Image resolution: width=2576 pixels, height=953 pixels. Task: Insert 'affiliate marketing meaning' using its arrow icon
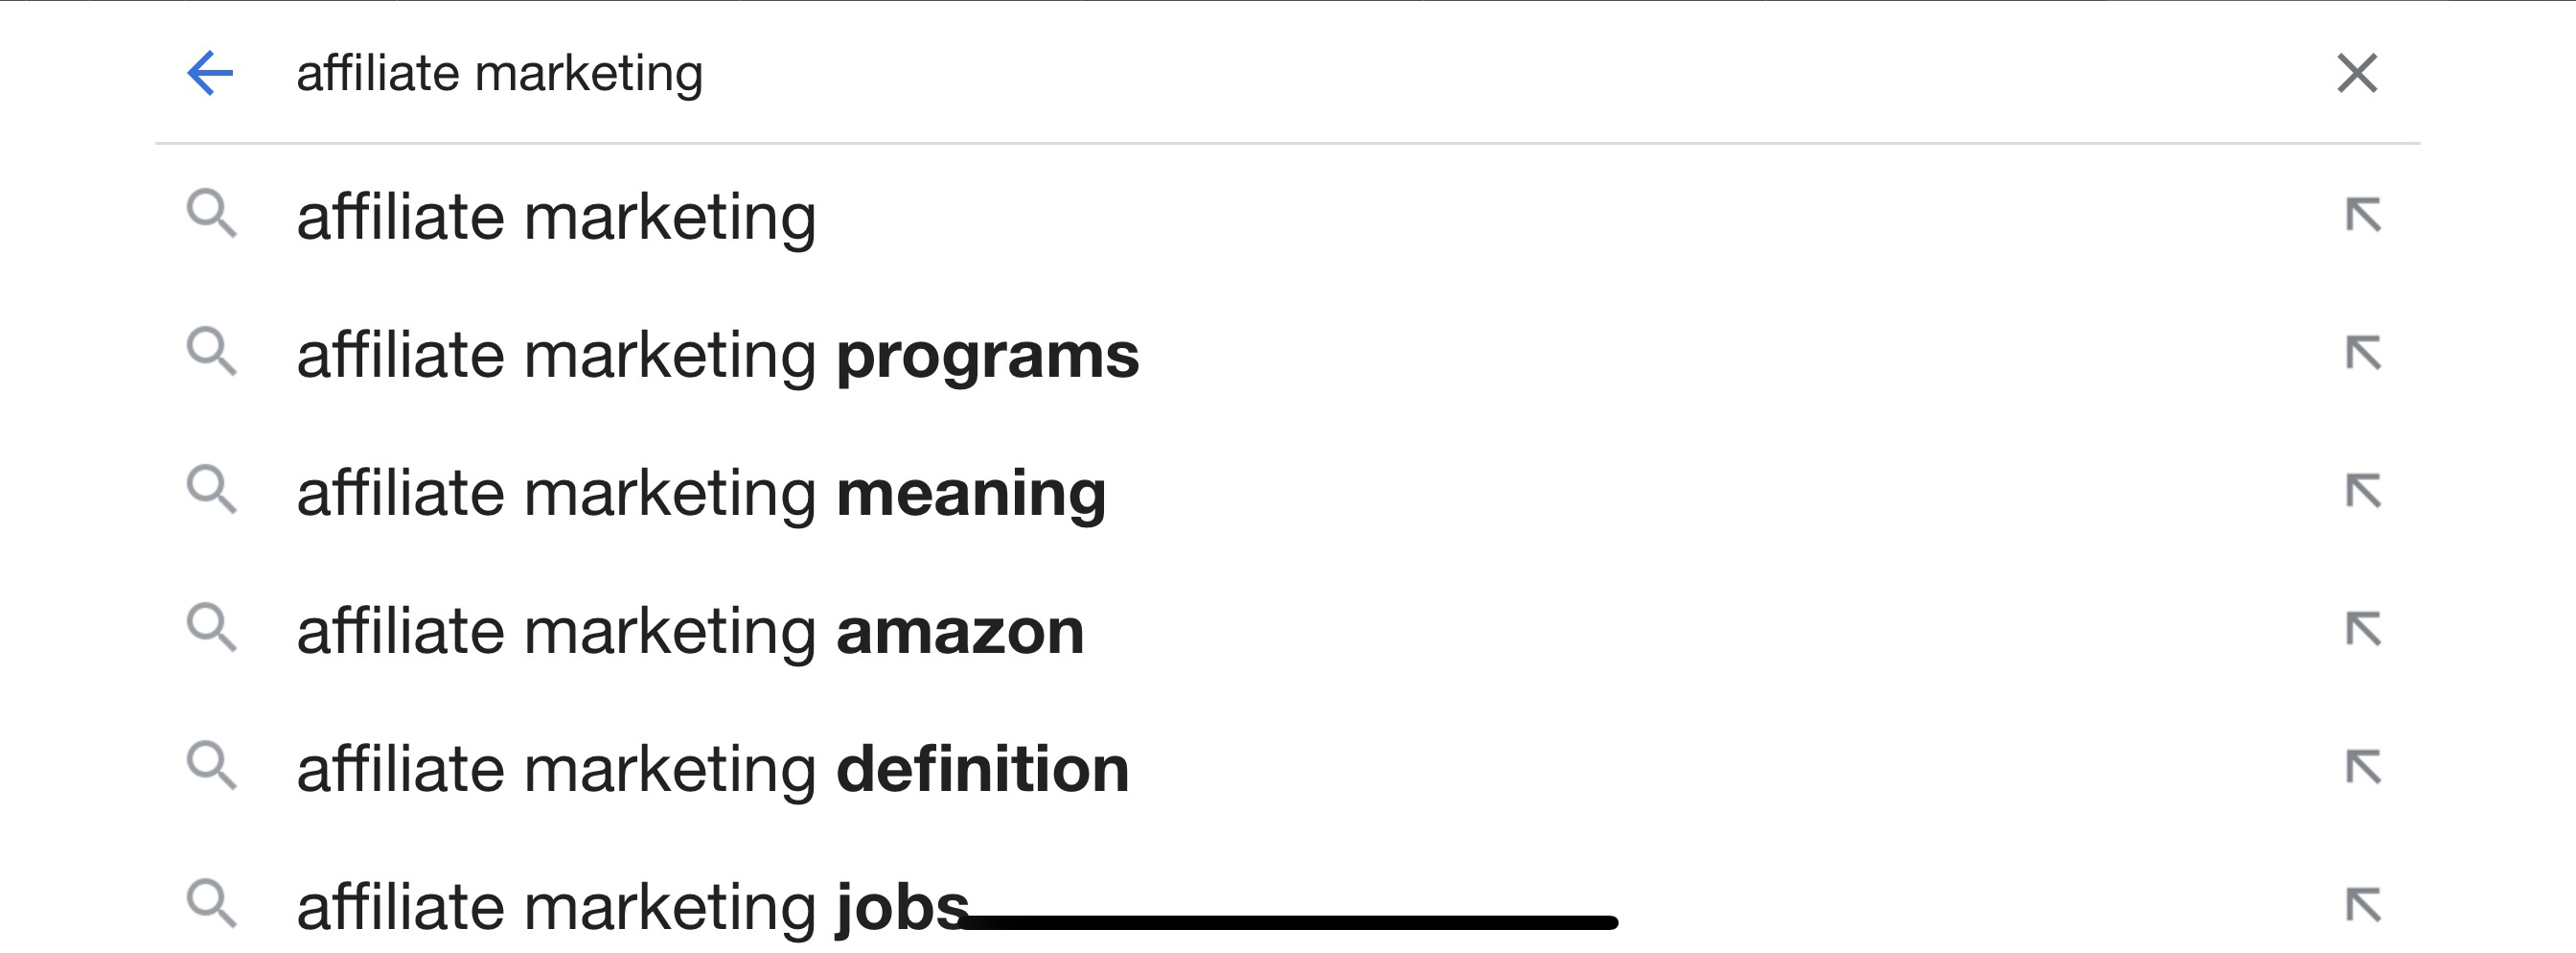coord(2363,492)
